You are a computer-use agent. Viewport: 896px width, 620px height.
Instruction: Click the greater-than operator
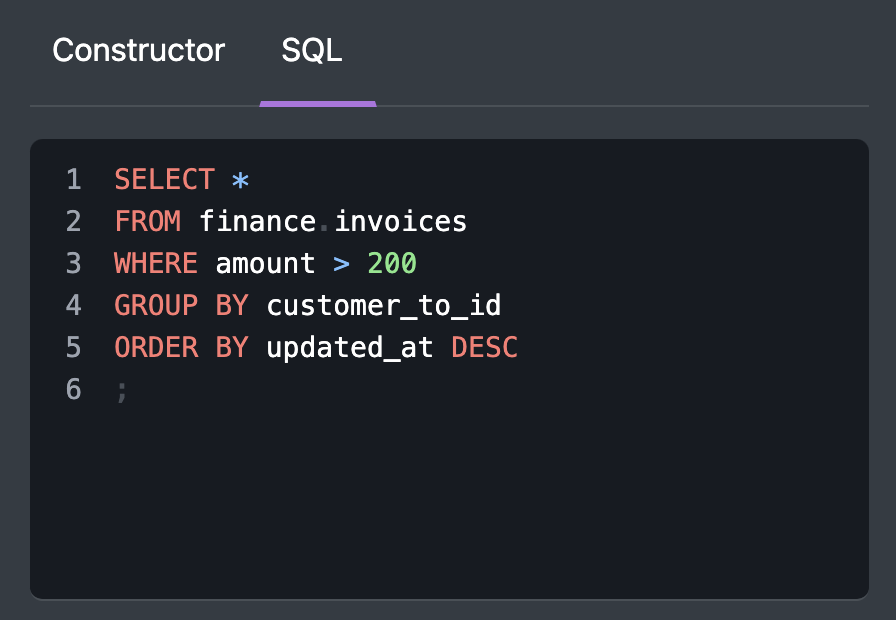click(x=341, y=264)
